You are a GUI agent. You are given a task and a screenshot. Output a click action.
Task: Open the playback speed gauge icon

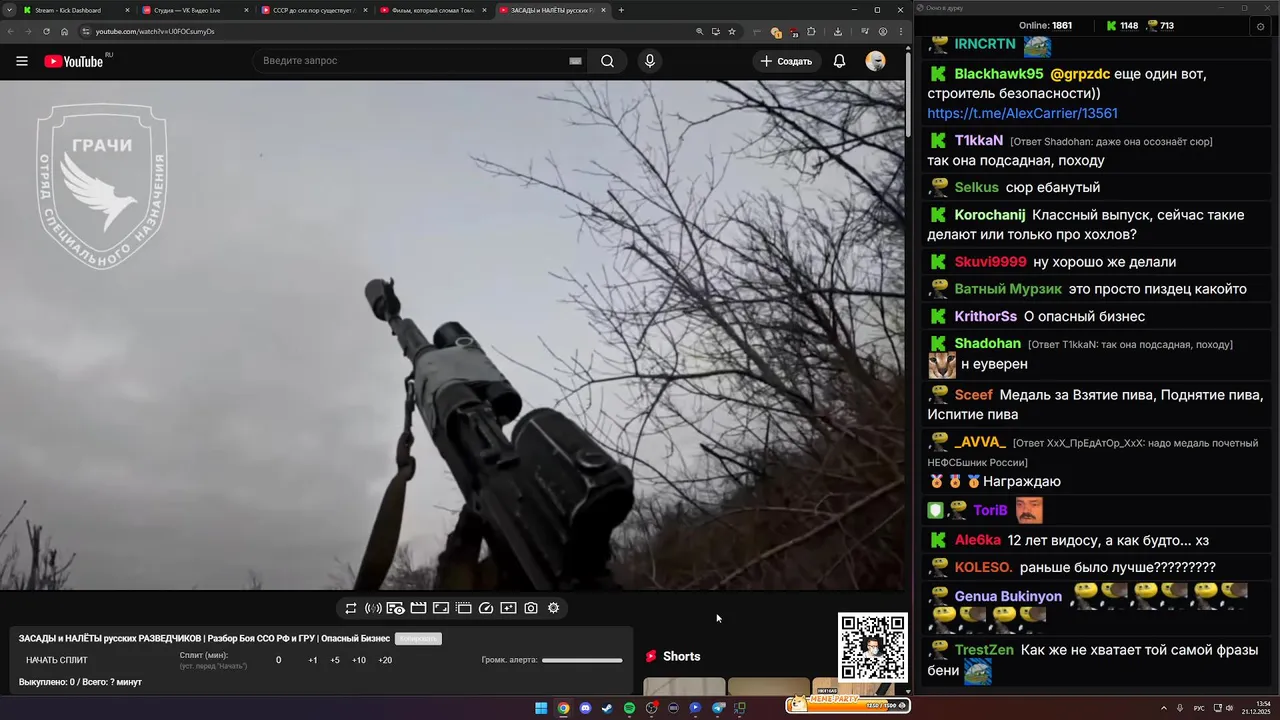(x=486, y=608)
